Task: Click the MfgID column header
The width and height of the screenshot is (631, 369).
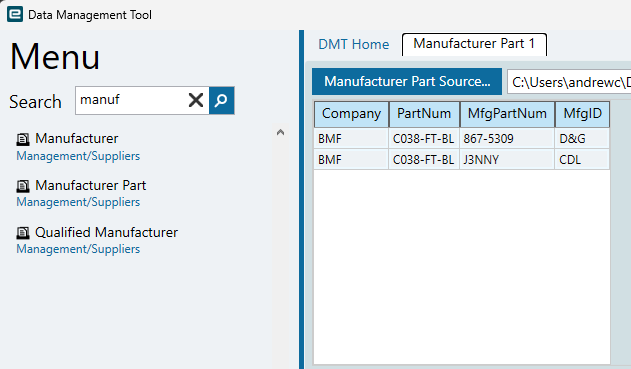Action: coord(582,114)
